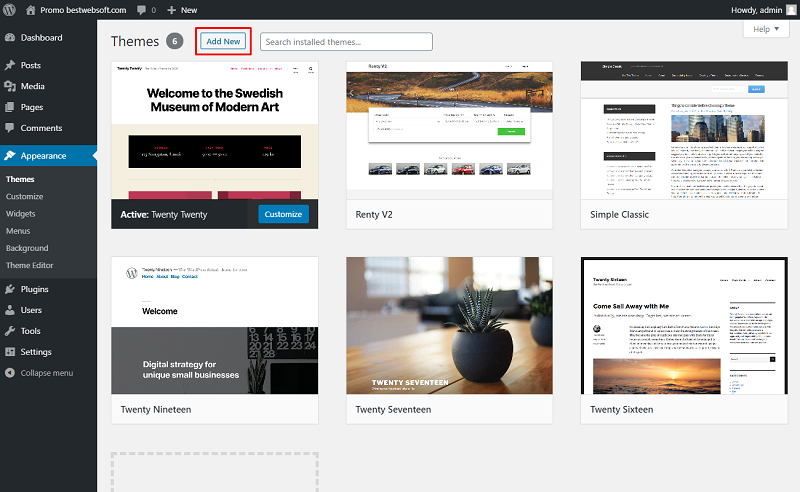The height and width of the screenshot is (492, 800).
Task: Open Customize under Appearance
Action: [24, 196]
